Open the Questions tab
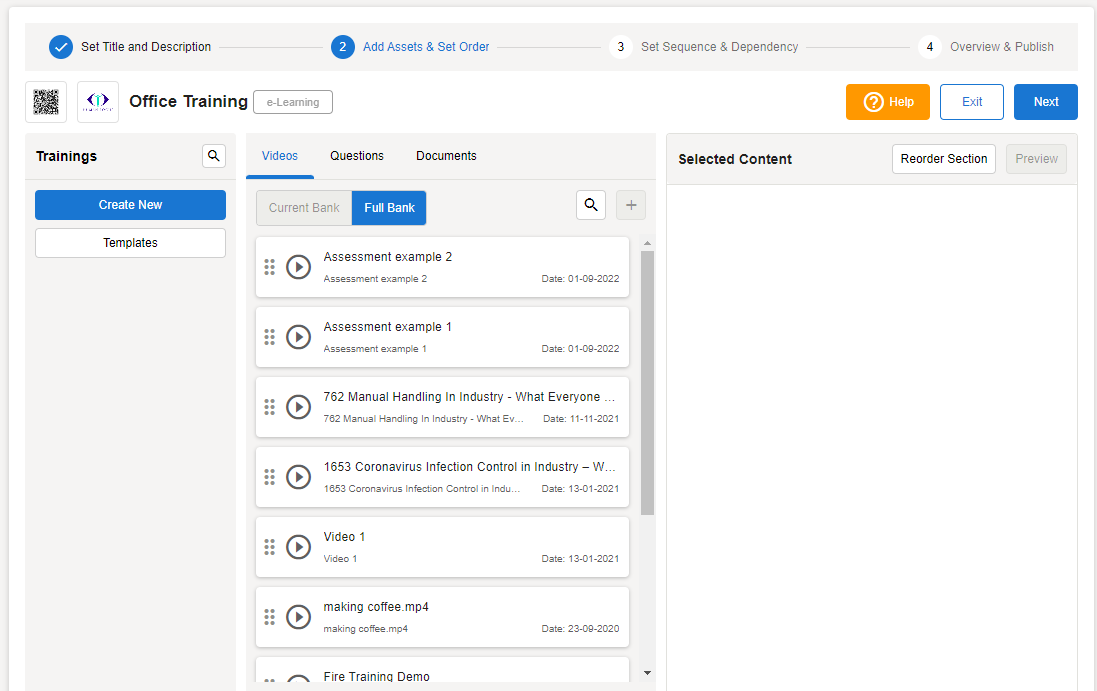The image size is (1097, 691). point(357,156)
